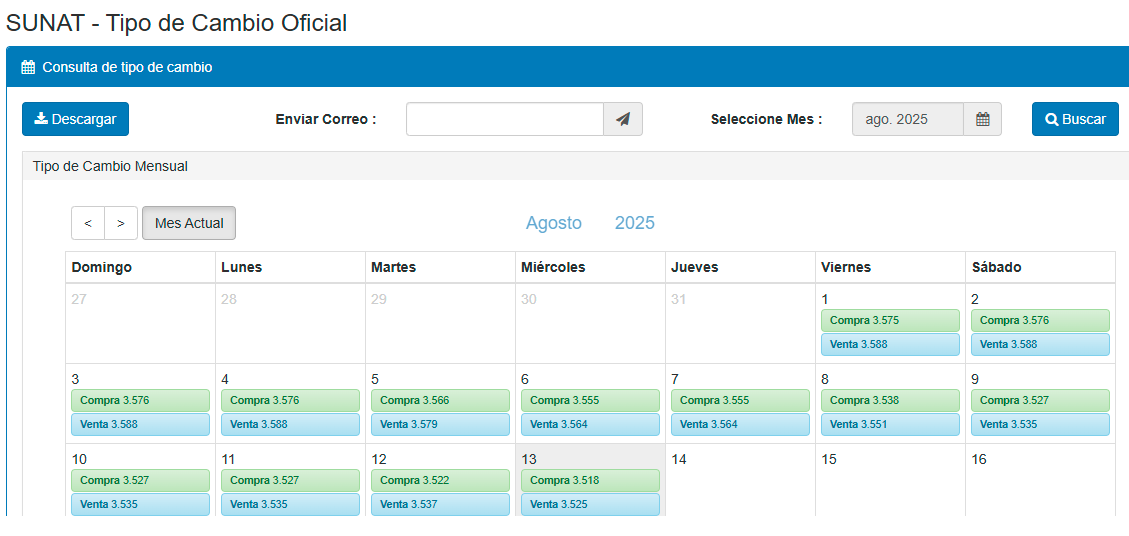Select Venta 3.551 on day 8
Viewport: 1129px width, 536px height.
tap(891, 424)
